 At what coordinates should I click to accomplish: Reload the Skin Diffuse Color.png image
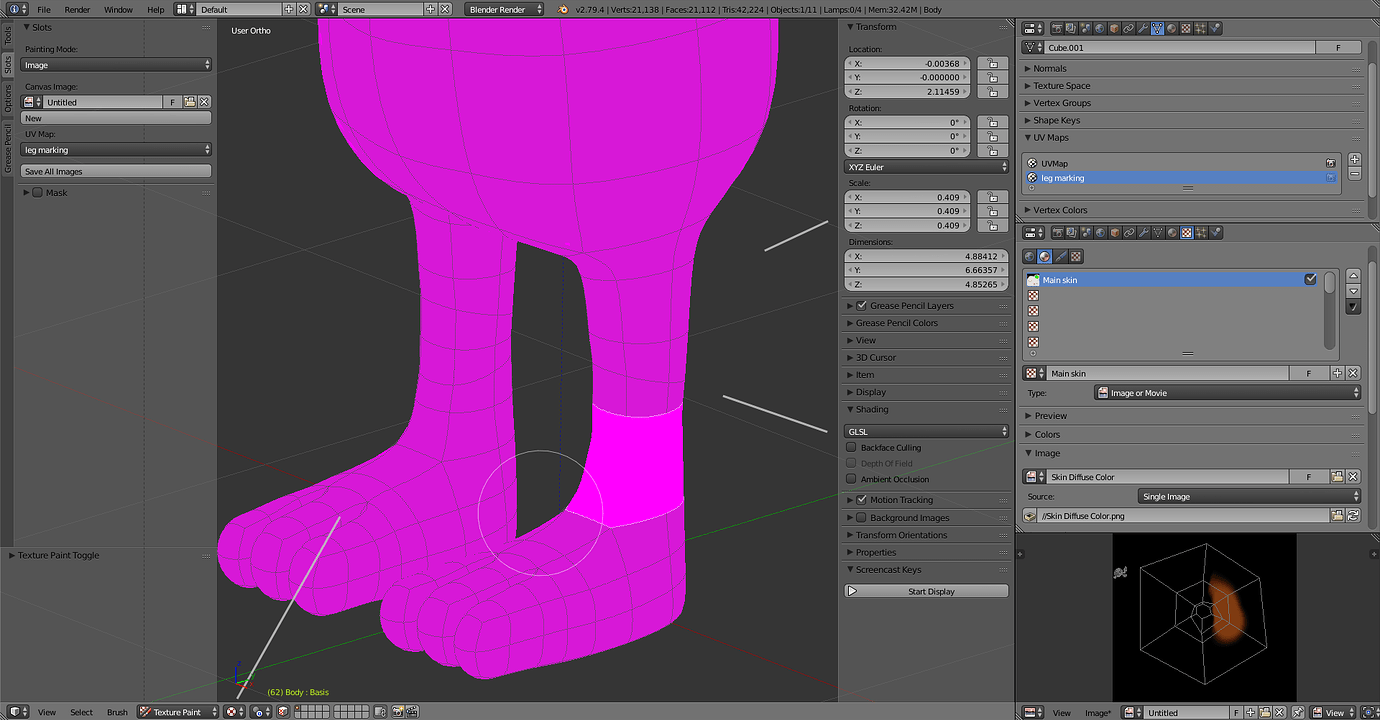(x=1353, y=516)
